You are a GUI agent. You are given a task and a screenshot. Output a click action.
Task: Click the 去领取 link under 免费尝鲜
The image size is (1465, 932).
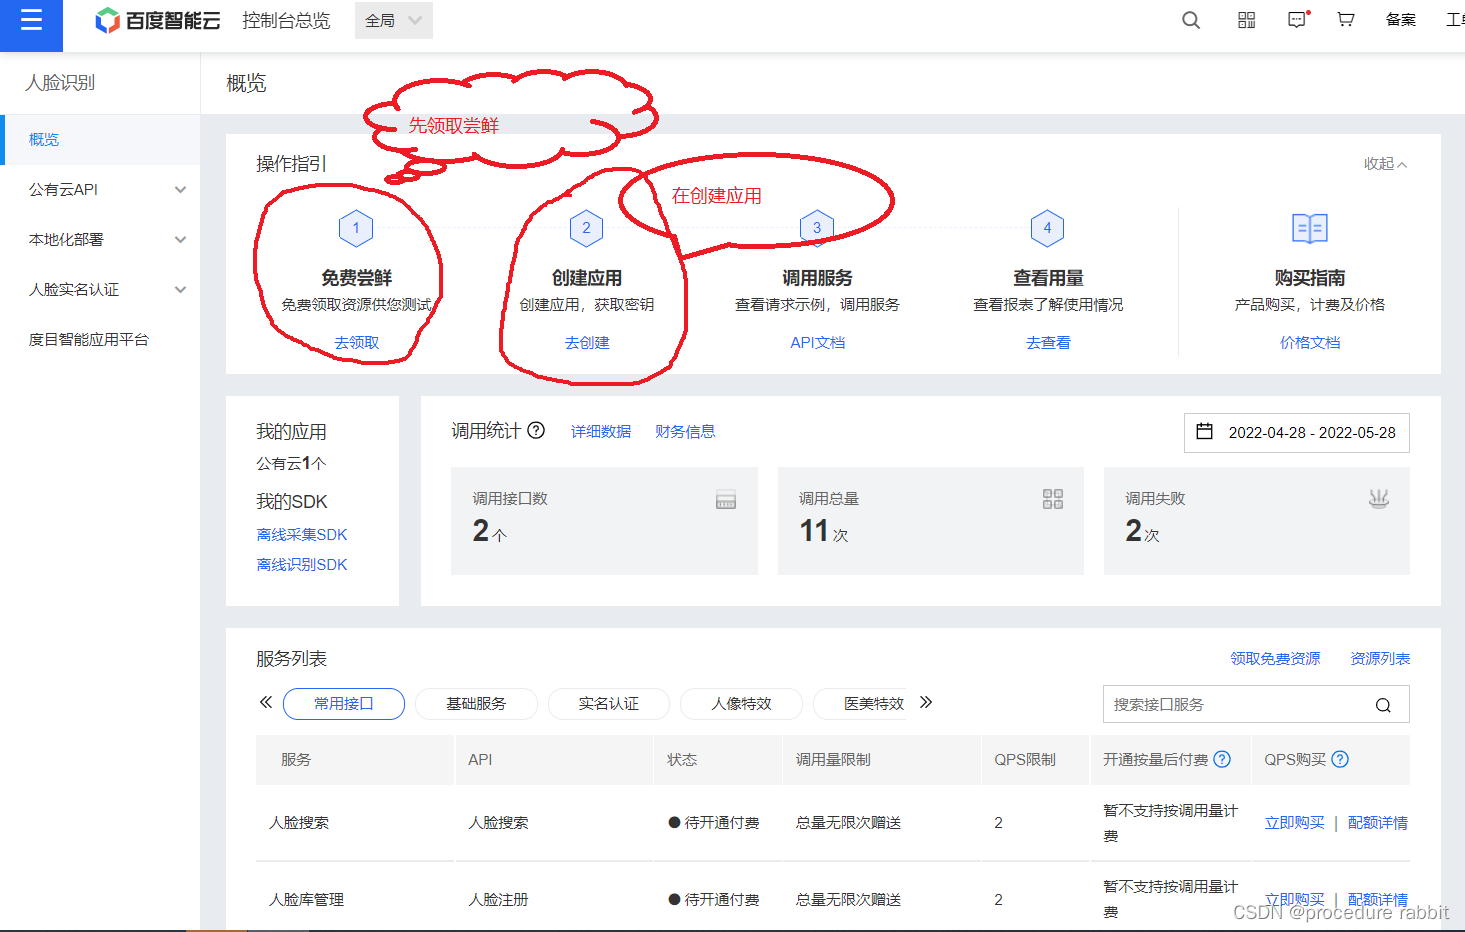pyautogui.click(x=356, y=342)
